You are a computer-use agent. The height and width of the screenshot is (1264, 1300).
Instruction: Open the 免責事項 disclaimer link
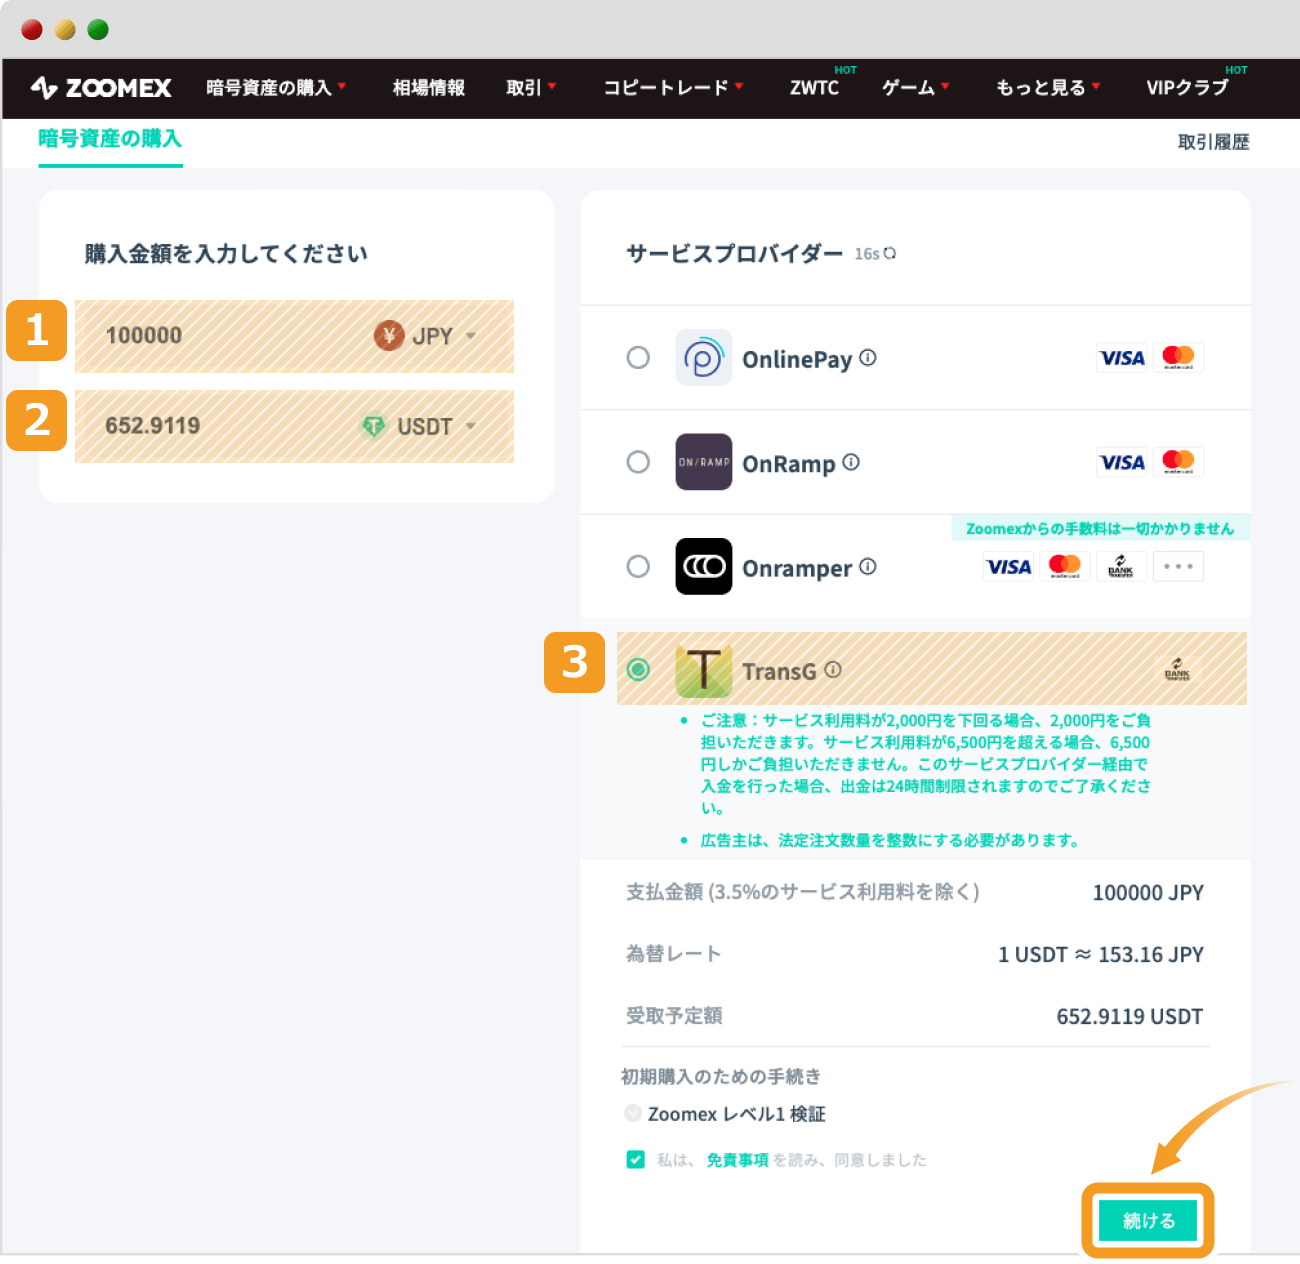737,1160
